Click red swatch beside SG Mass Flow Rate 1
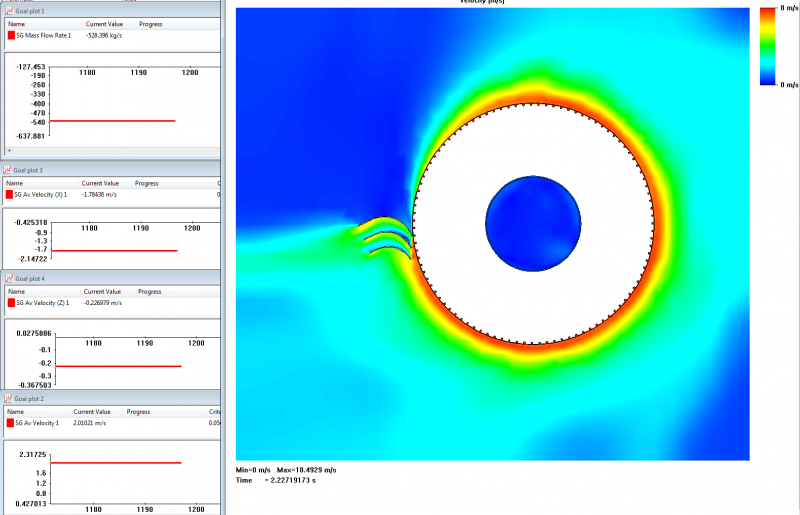The width and height of the screenshot is (800, 515). click(11, 35)
